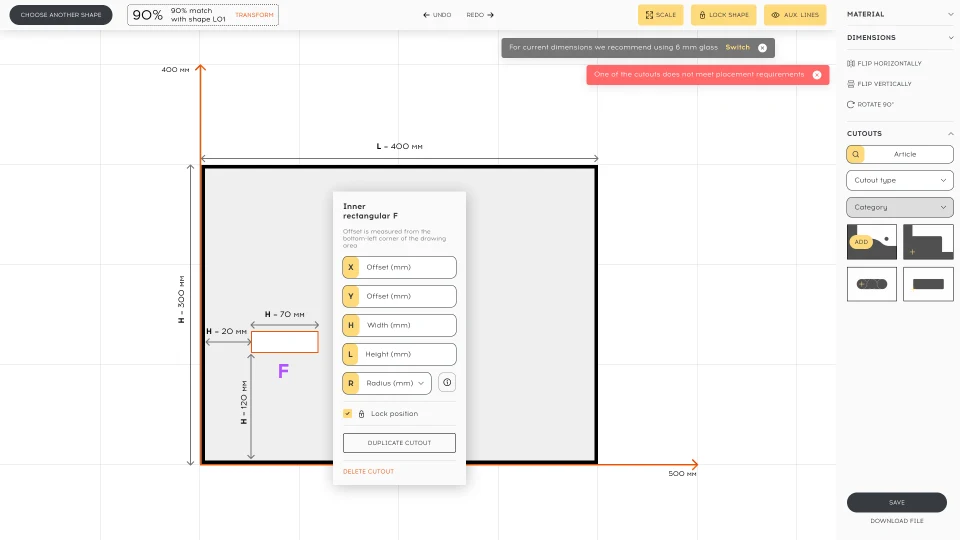Click the H - 300 mm dimension label
960x540 pixels.
pos(181,299)
